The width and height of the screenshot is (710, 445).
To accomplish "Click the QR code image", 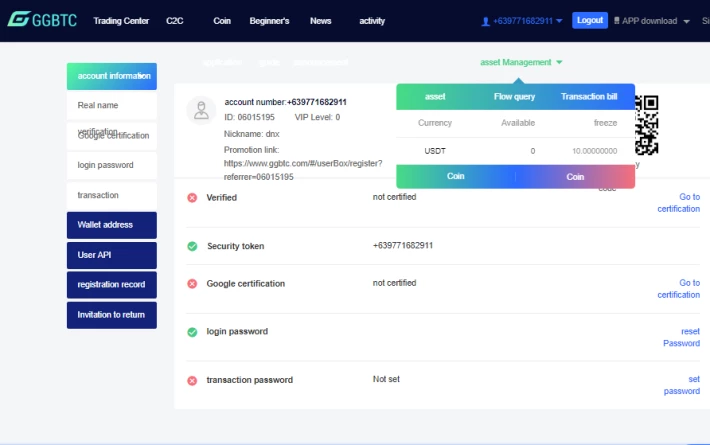I will click(x=646, y=125).
